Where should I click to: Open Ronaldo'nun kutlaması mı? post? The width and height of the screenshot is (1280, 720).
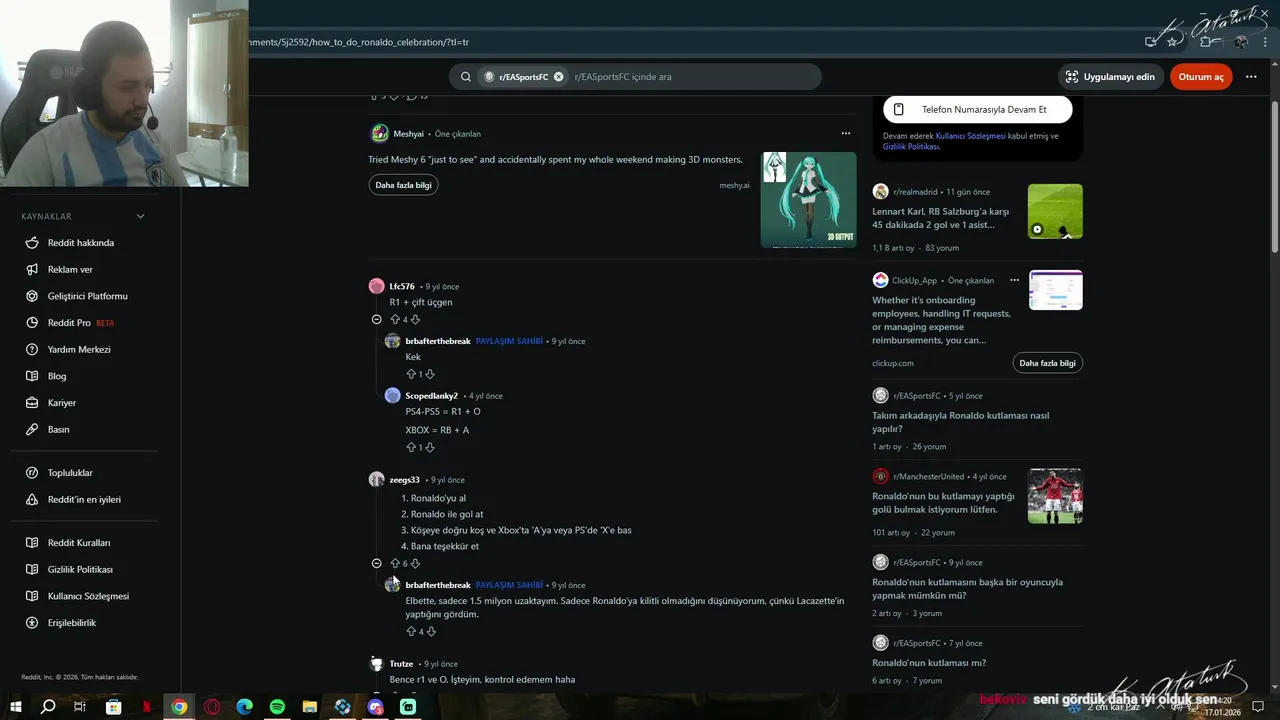(x=929, y=663)
